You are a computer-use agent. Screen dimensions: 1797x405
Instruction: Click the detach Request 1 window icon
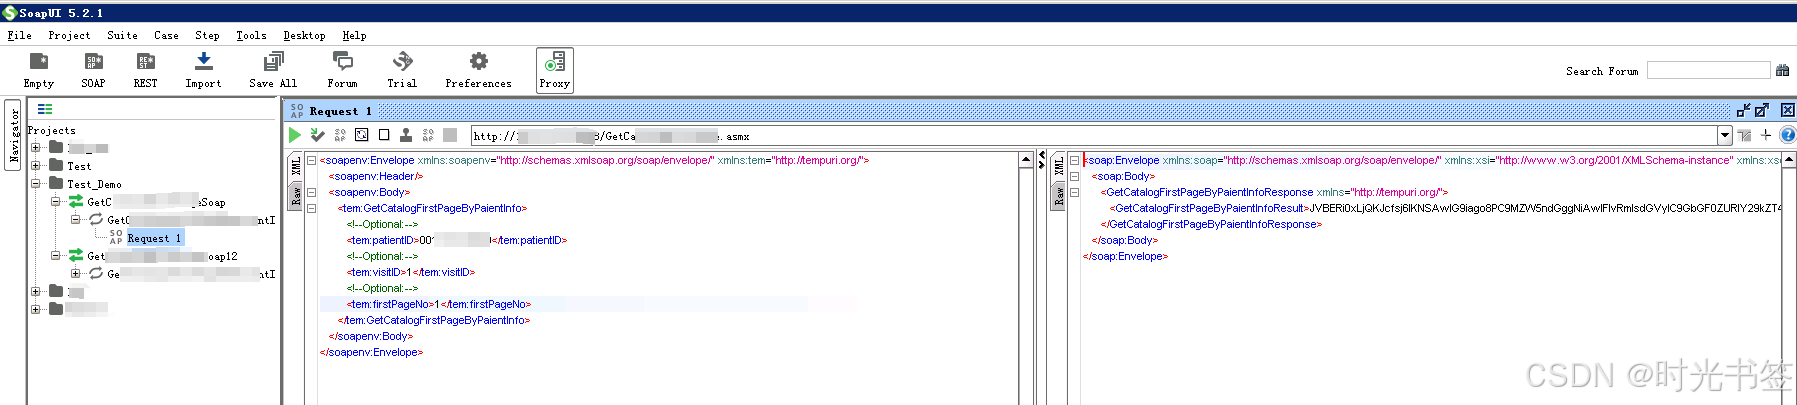1743,110
